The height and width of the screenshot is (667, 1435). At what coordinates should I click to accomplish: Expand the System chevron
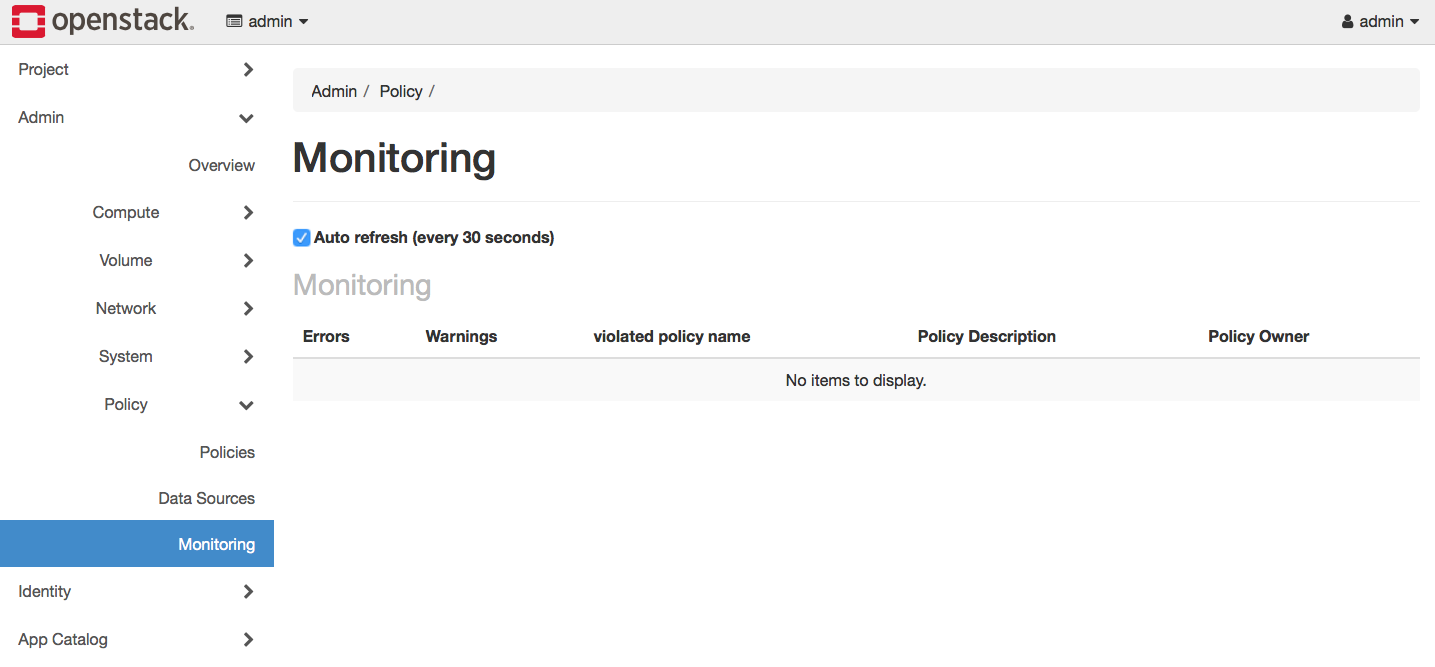(248, 356)
